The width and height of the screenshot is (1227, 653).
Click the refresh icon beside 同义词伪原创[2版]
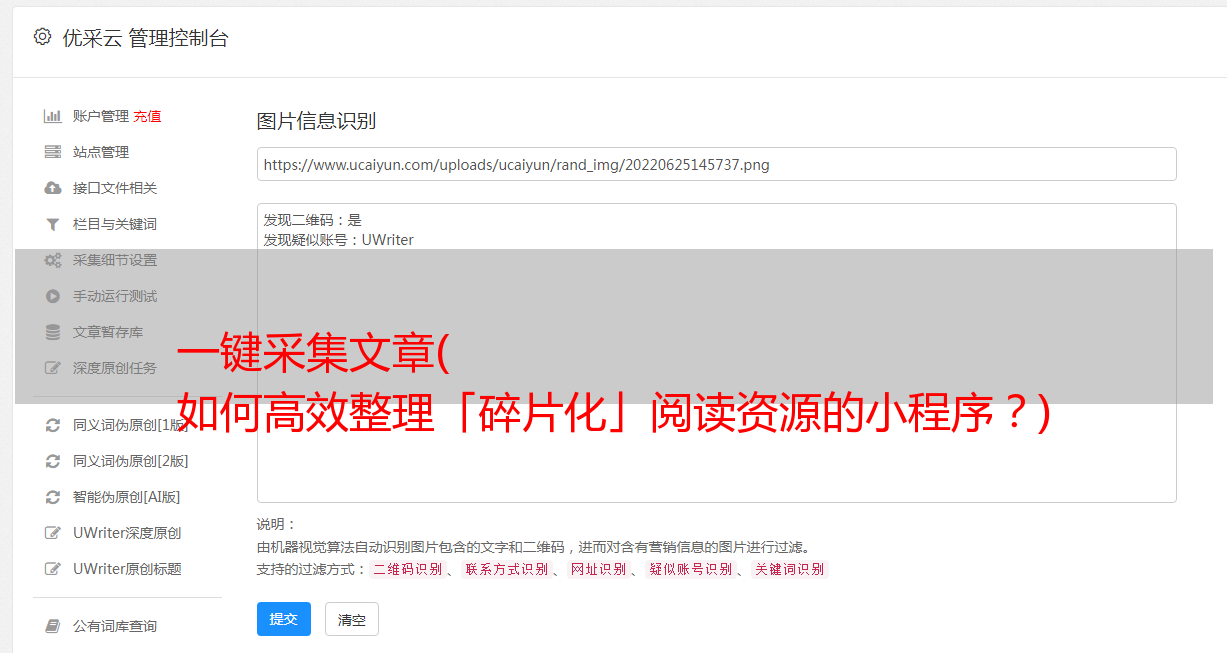[x=53, y=461]
